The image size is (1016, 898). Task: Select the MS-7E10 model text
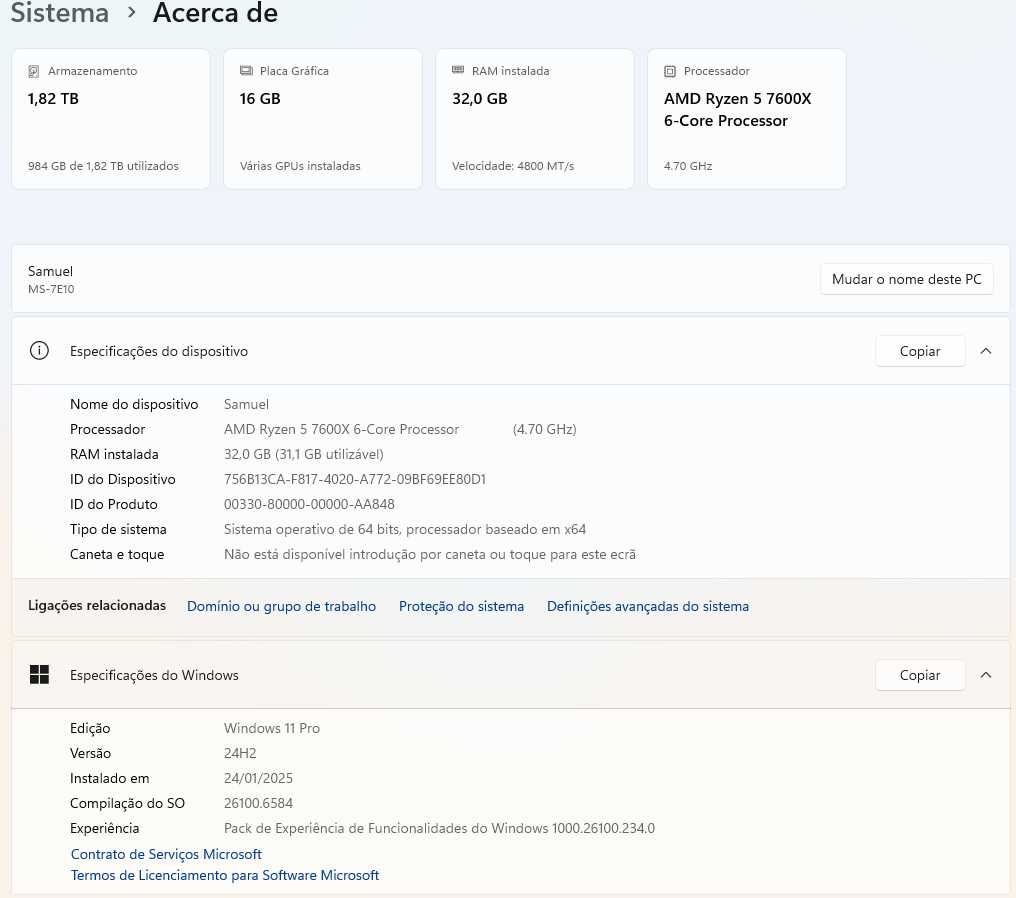51,289
